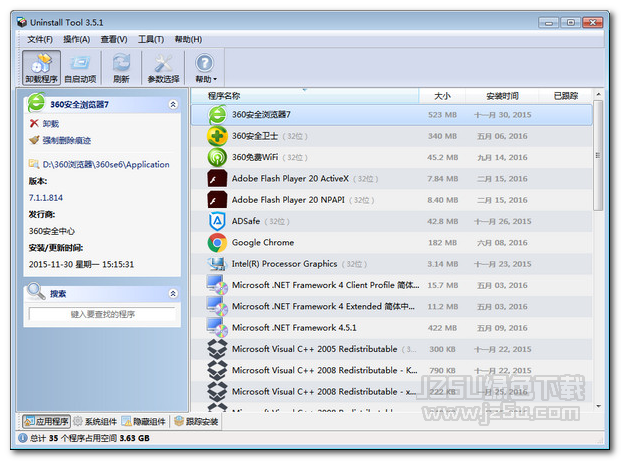Collapse the 搜索 search panel

[x=173, y=293]
